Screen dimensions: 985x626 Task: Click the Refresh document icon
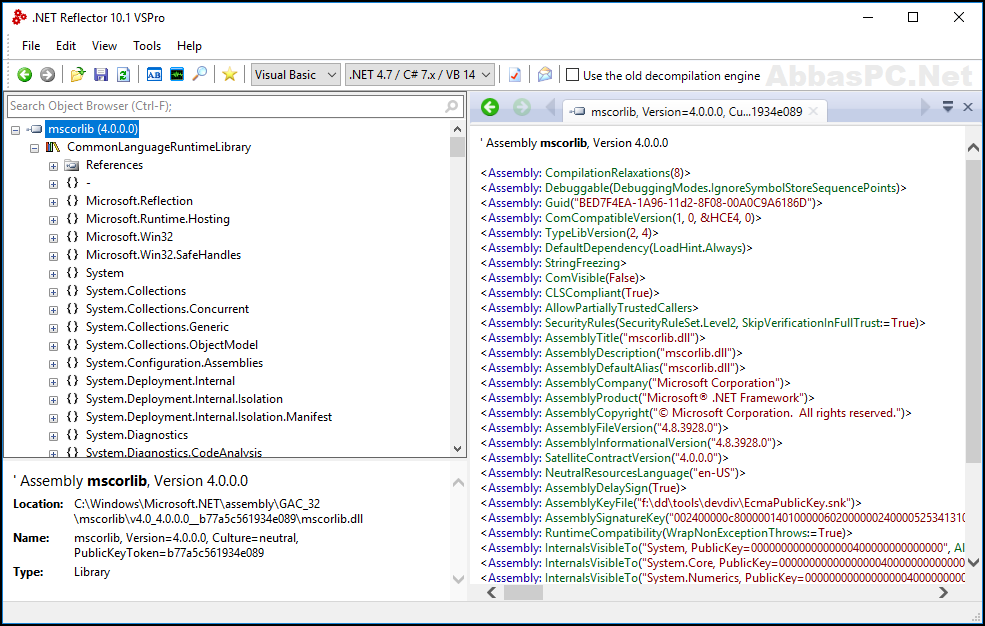click(x=124, y=75)
